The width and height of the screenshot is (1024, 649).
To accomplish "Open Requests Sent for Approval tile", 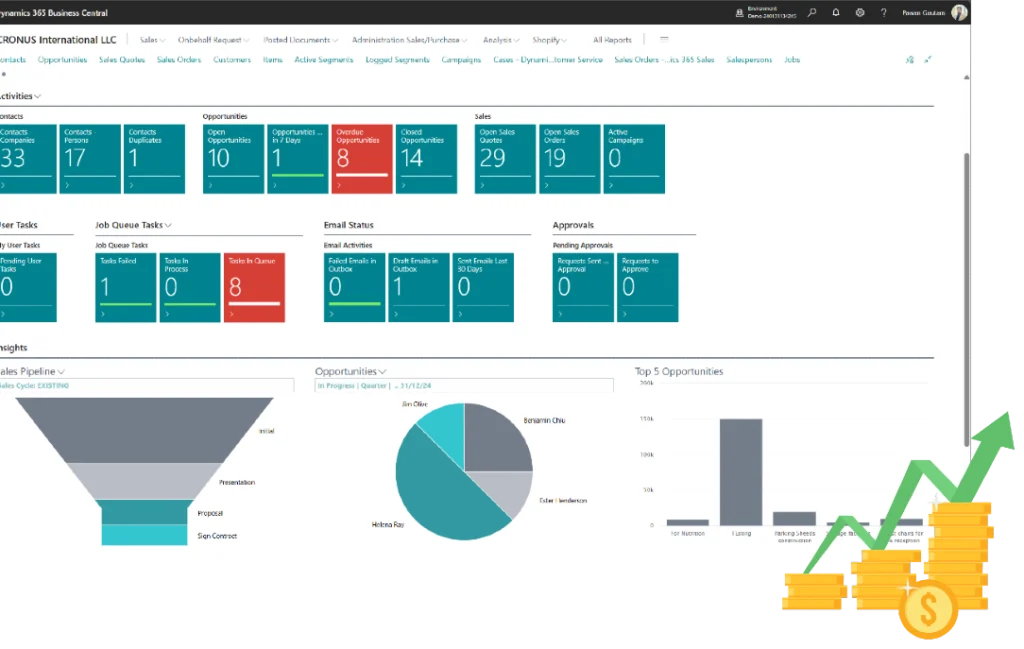I will (x=583, y=287).
